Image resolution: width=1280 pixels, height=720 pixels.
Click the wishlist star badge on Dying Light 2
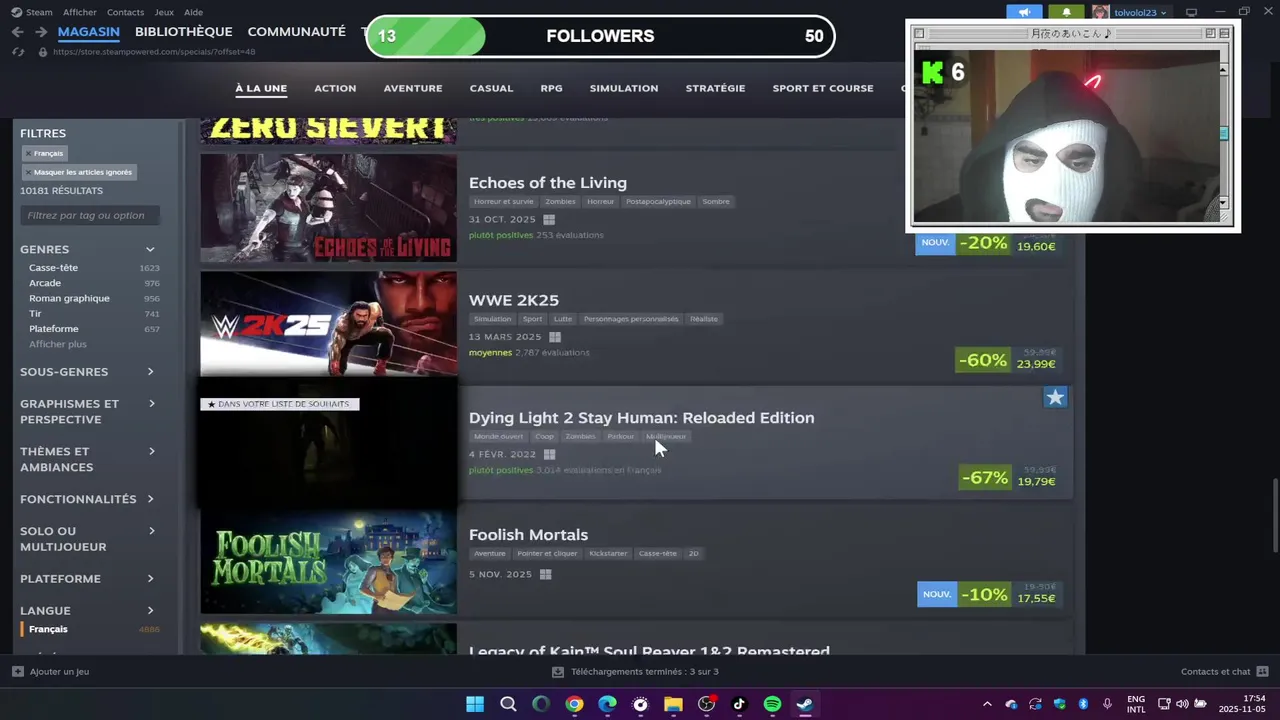(x=1055, y=398)
